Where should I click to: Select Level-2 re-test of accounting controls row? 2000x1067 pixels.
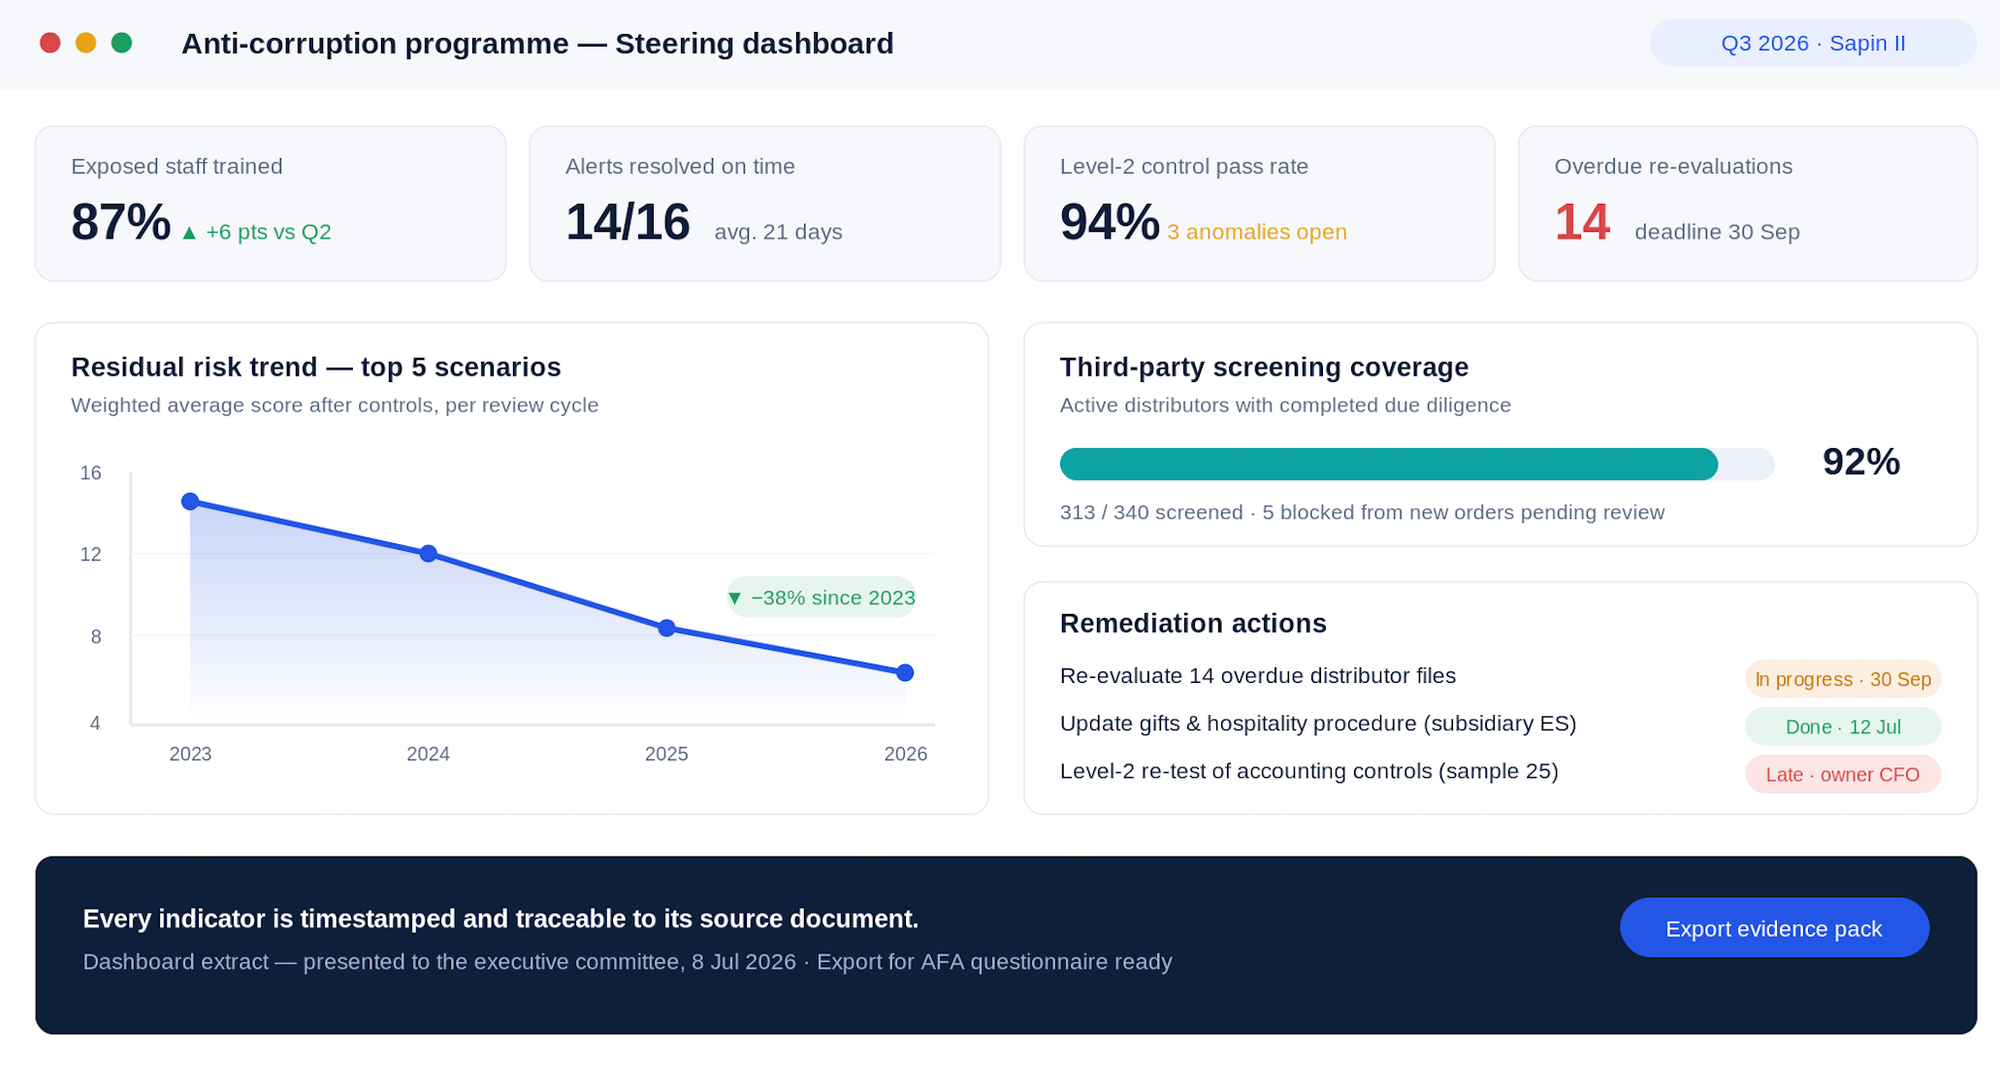point(1500,772)
